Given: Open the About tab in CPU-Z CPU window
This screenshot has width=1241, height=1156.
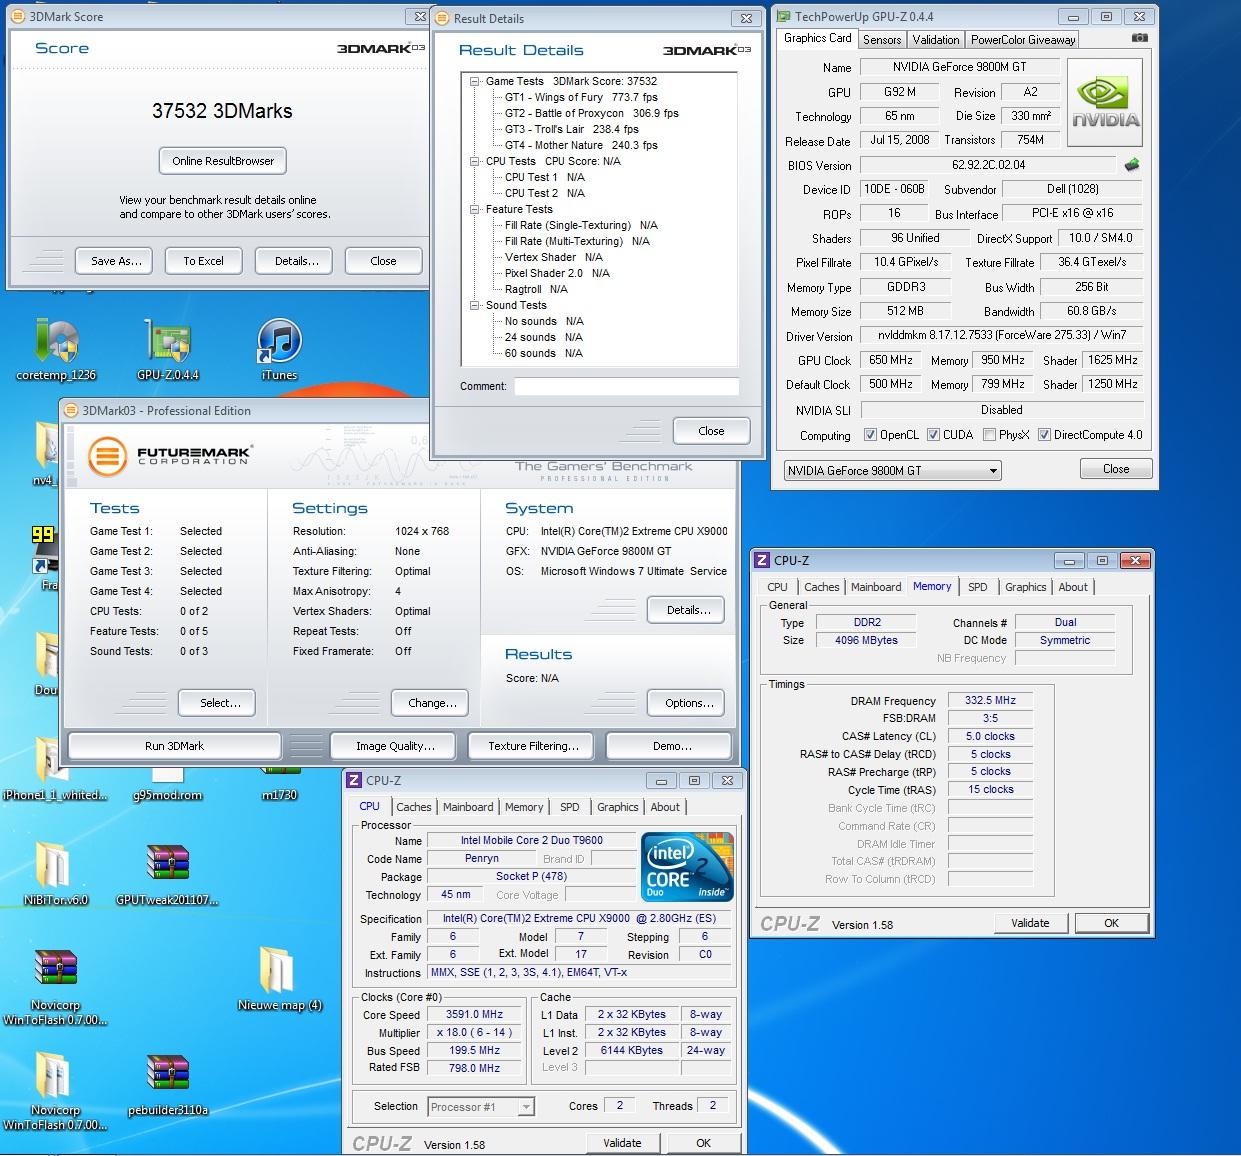Looking at the screenshot, I should tap(665, 807).
